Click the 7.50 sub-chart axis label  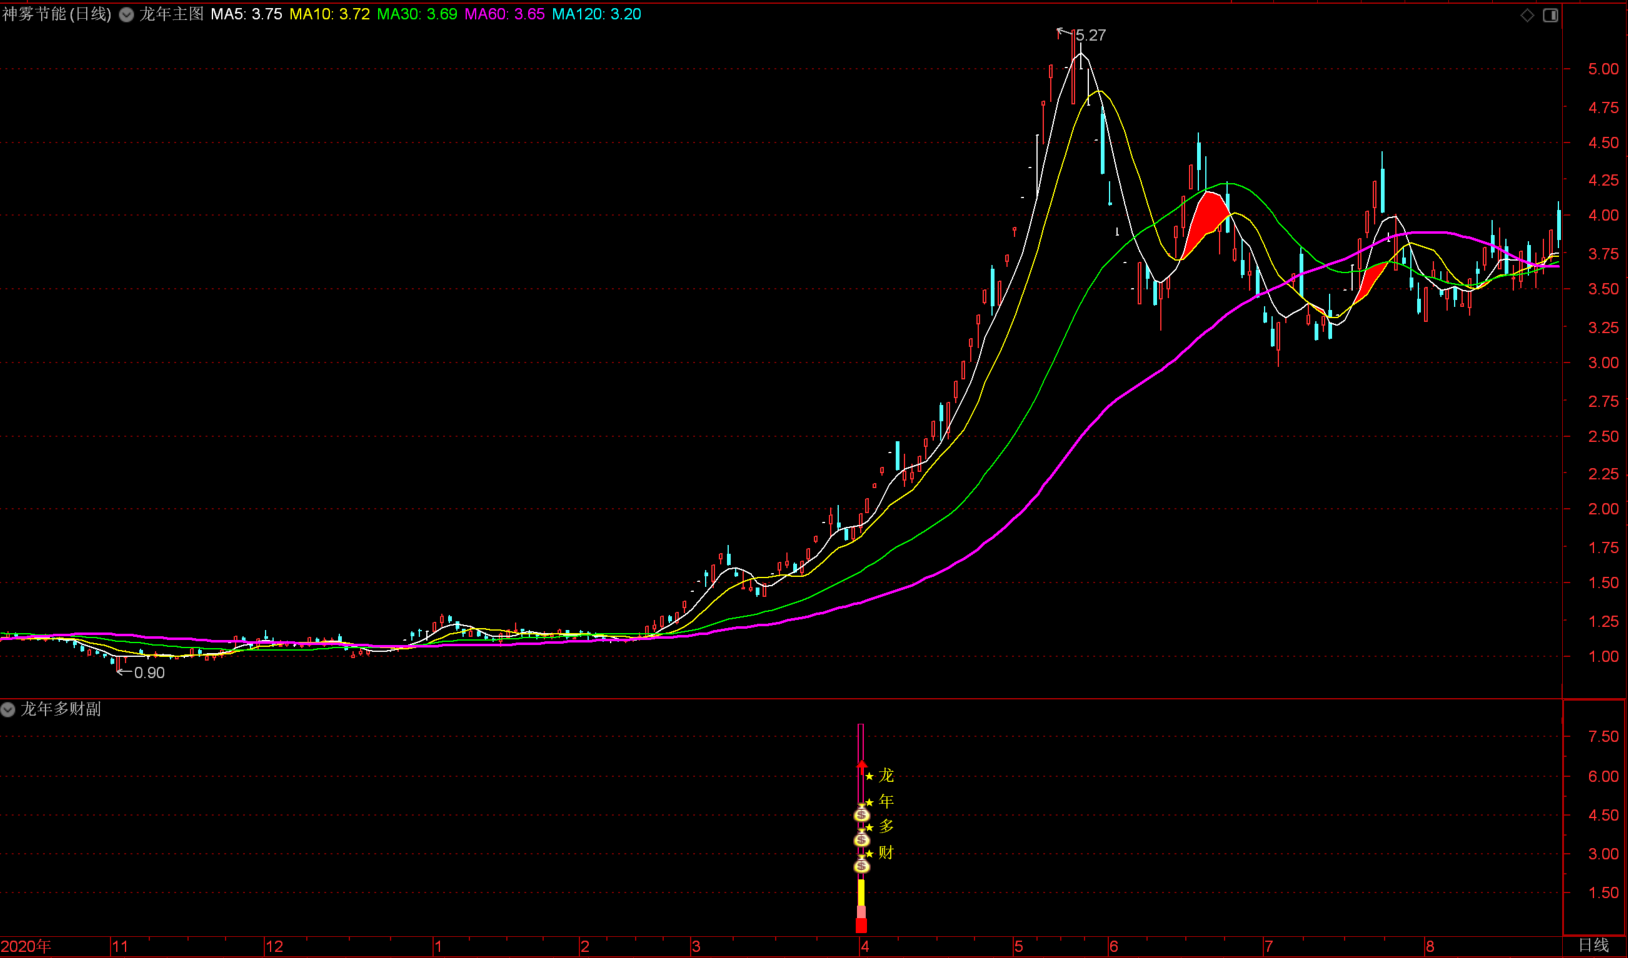coord(1603,737)
